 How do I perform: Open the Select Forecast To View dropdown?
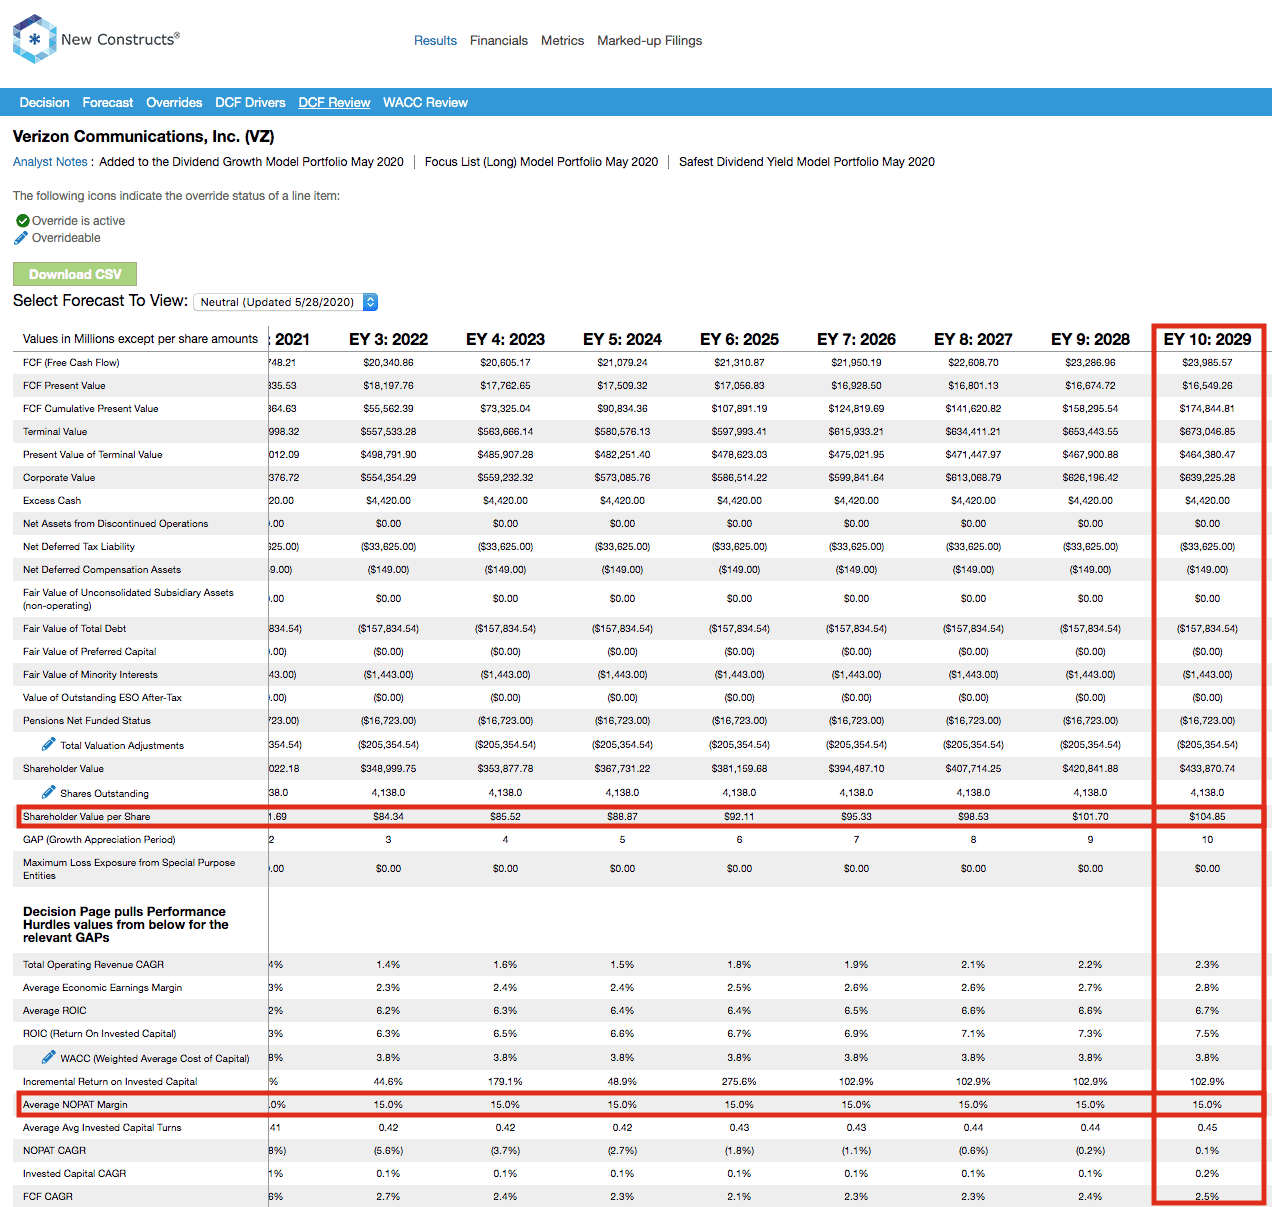click(x=286, y=302)
